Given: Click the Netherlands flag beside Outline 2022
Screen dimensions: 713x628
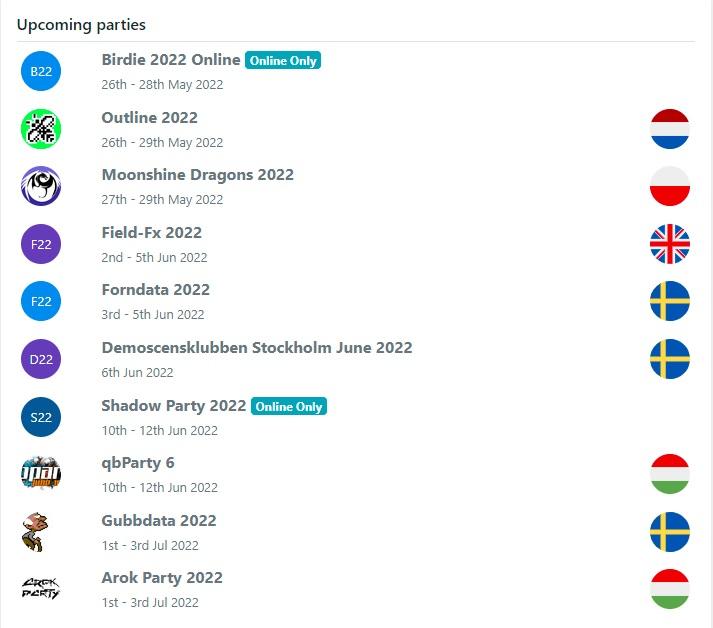Looking at the screenshot, I should [670, 129].
